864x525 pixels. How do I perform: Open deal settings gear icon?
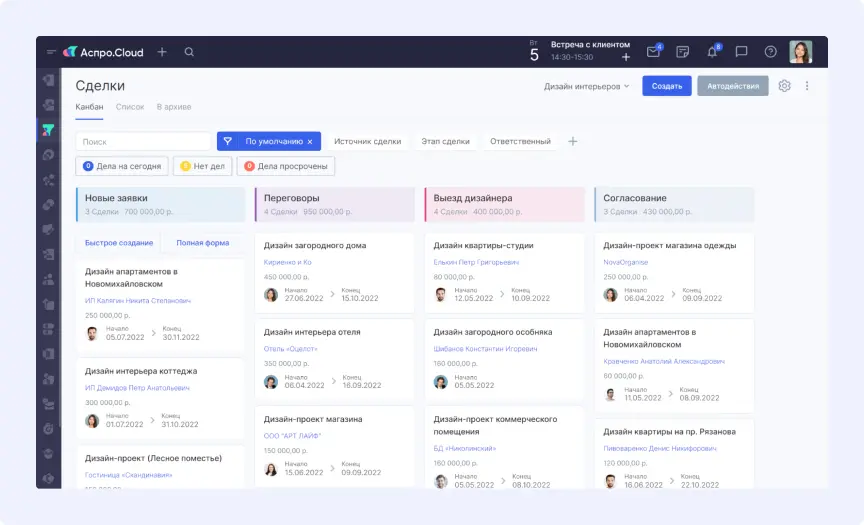pyautogui.click(x=785, y=86)
